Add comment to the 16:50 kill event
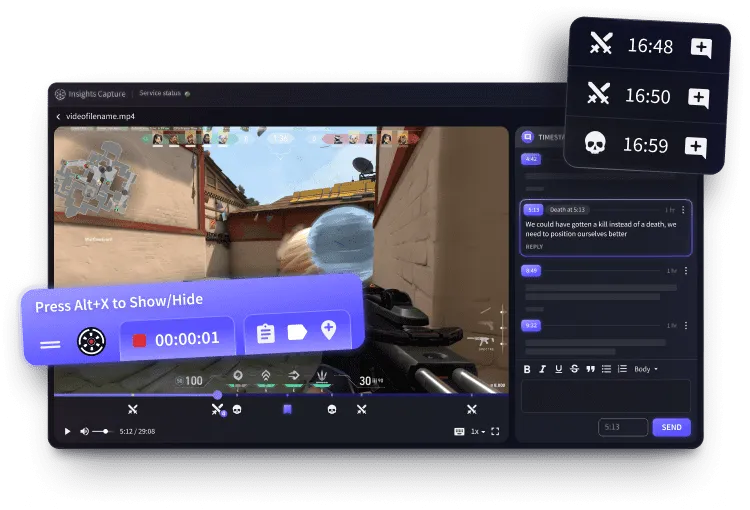 698,98
